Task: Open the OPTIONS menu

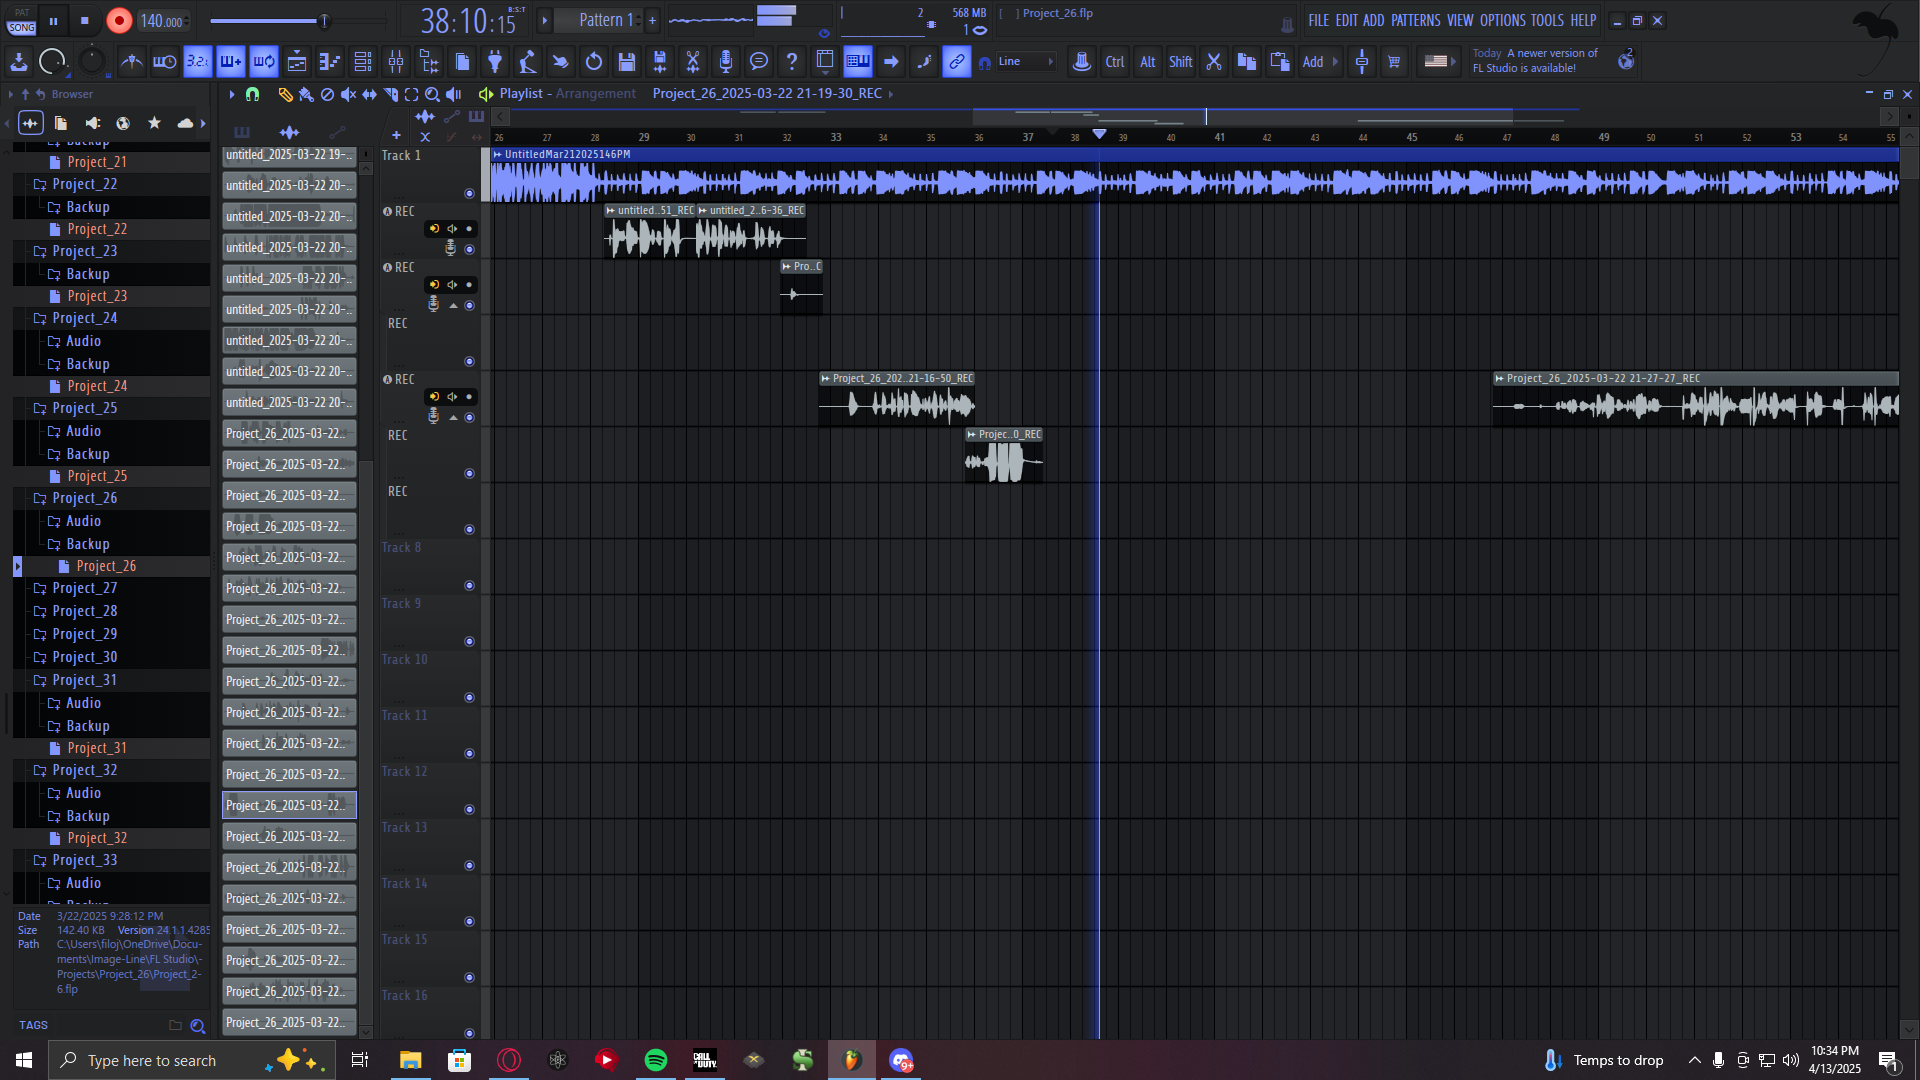Action: 1502,21
